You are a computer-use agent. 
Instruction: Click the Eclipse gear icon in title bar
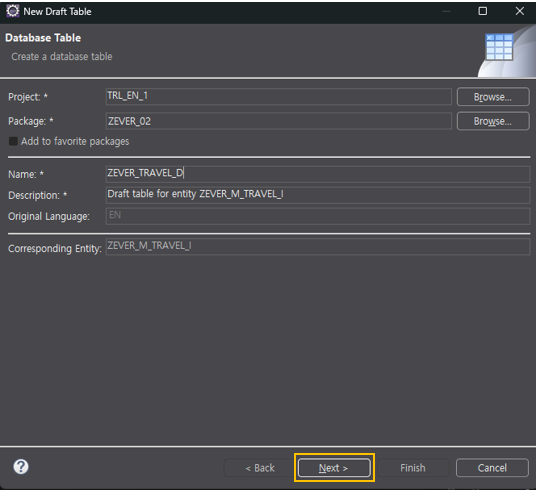click(x=13, y=11)
